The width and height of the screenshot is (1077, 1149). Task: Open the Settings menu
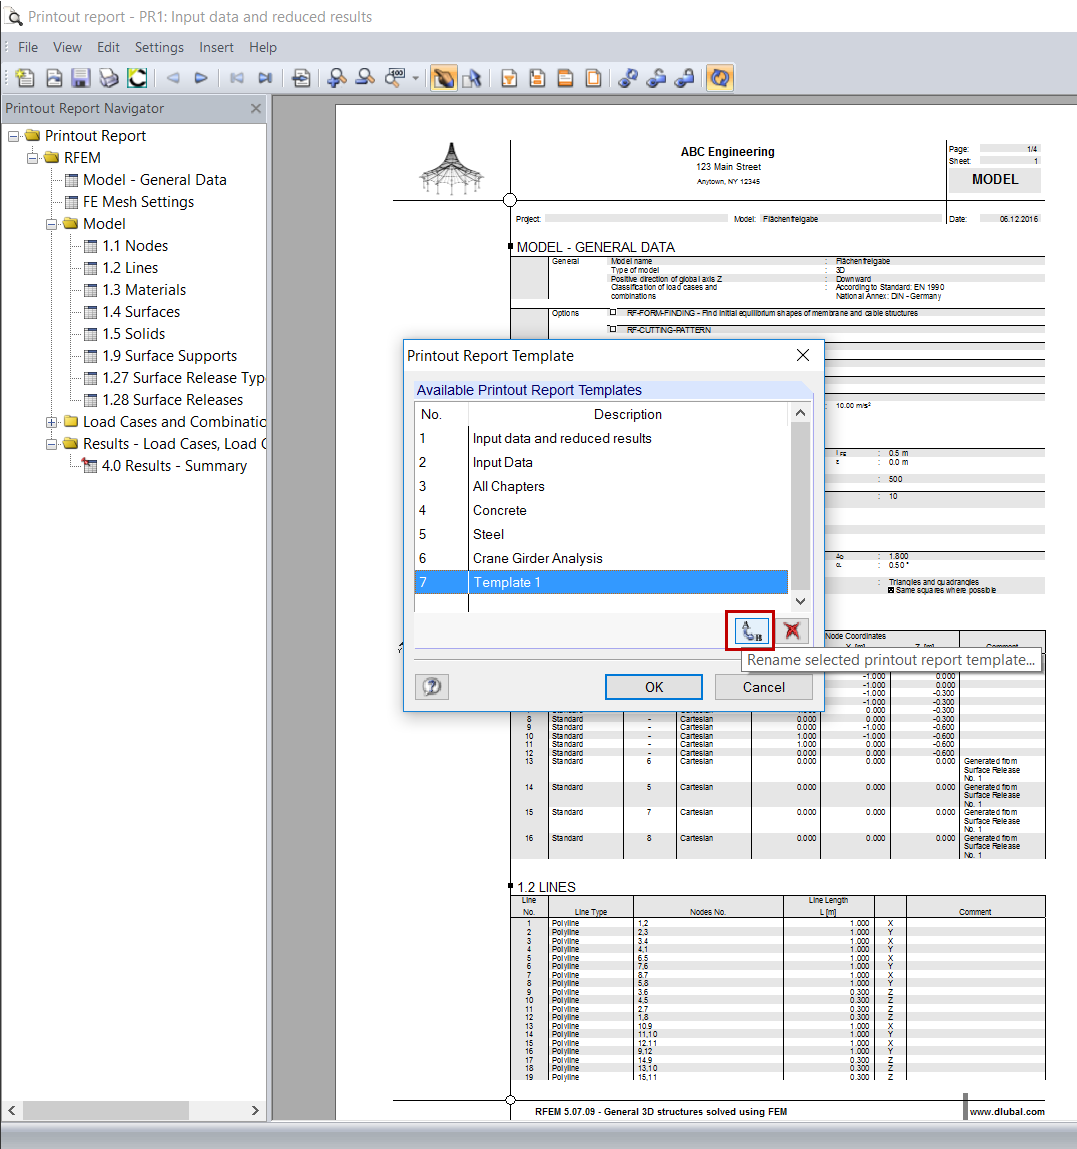[x=159, y=47]
